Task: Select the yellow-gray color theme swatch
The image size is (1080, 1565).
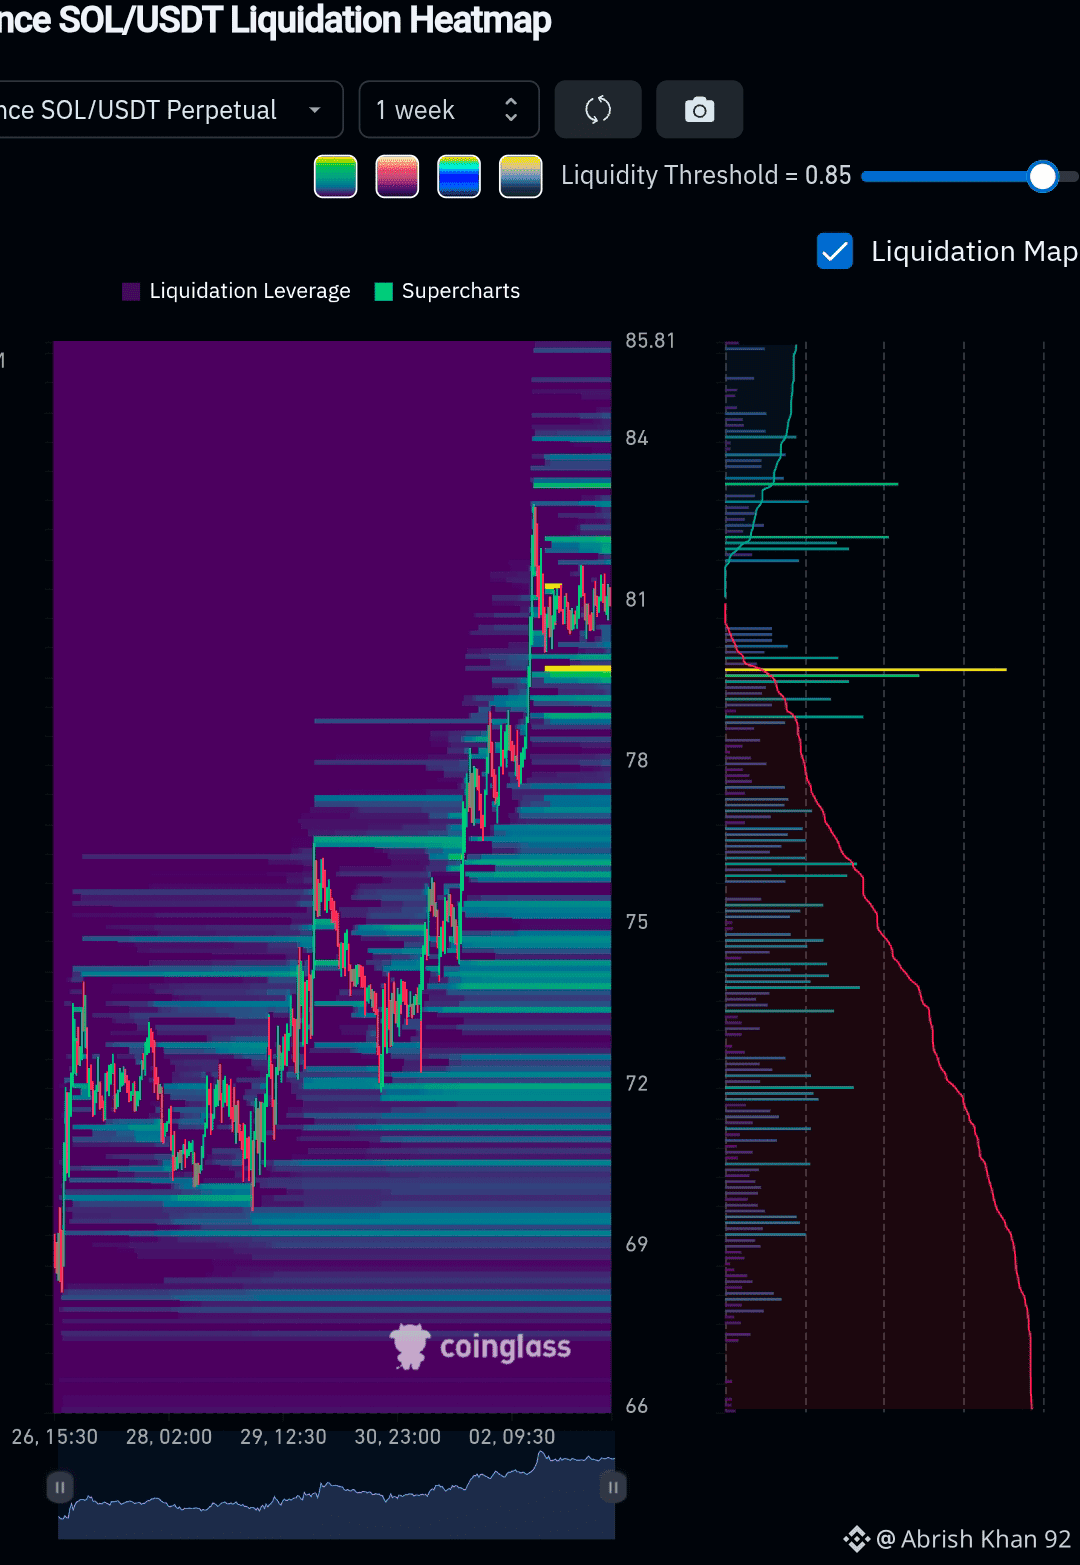Action: pyautogui.click(x=521, y=177)
